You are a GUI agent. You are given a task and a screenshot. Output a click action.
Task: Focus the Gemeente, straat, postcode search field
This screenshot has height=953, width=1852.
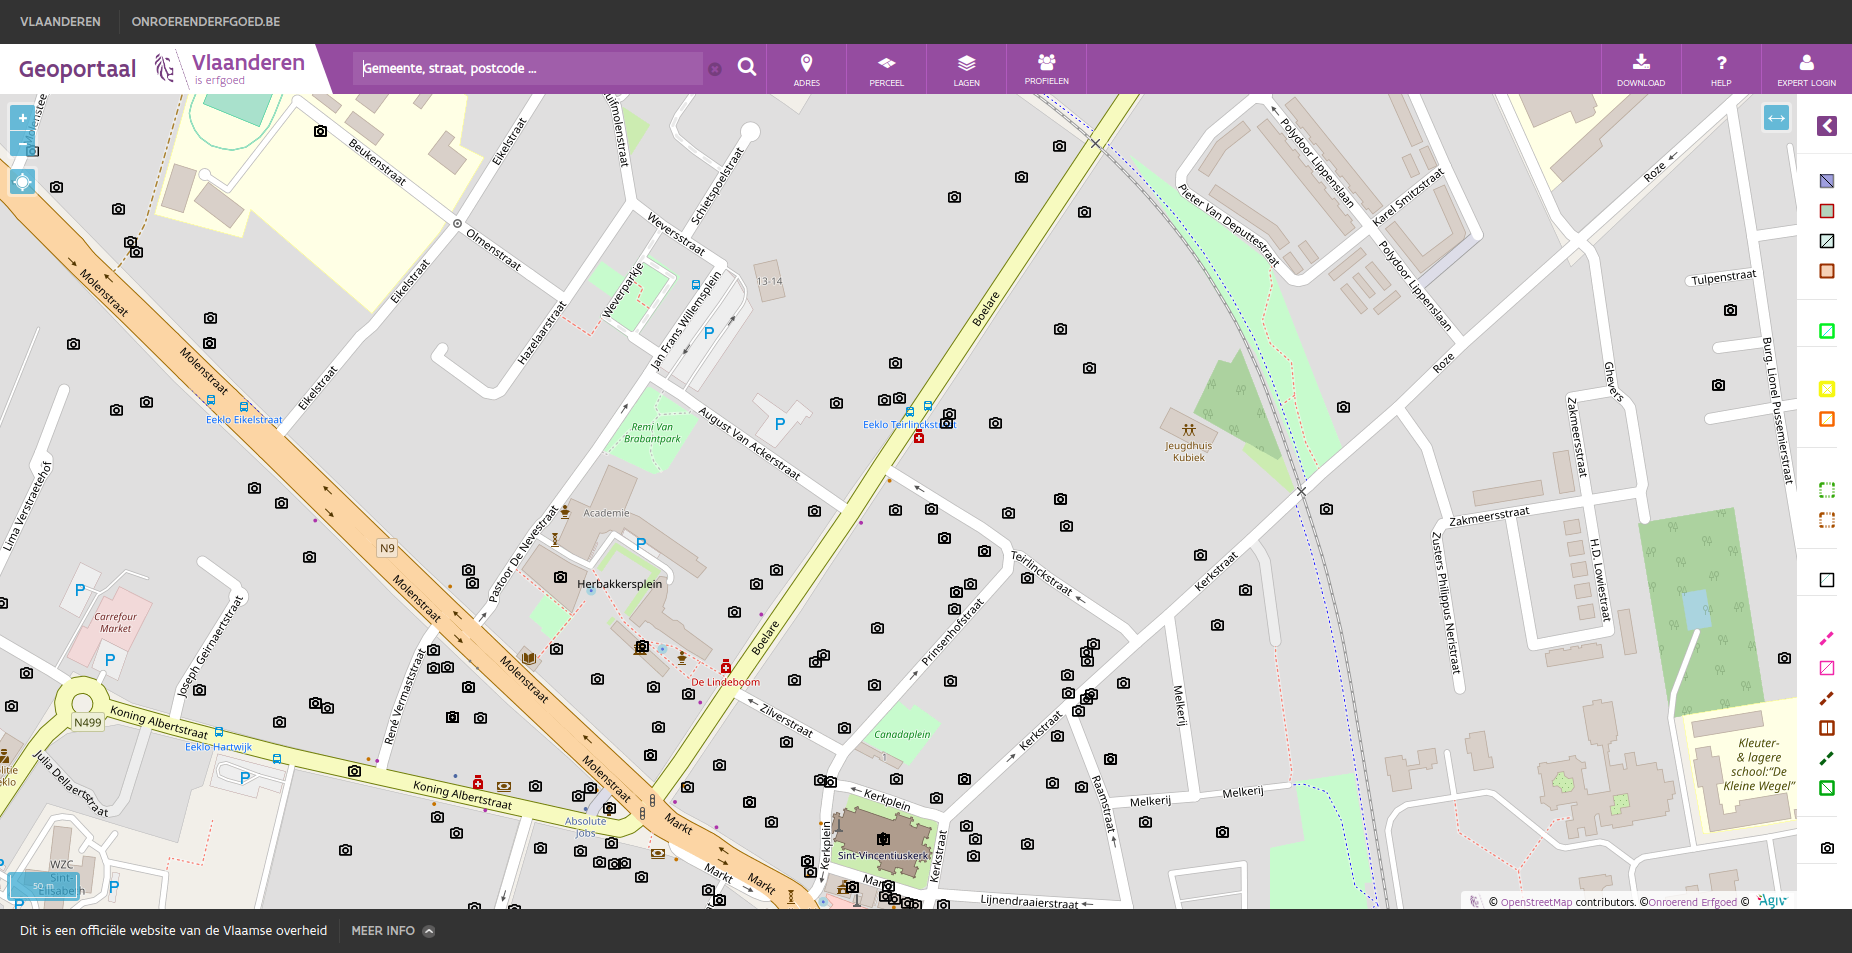[x=530, y=68]
